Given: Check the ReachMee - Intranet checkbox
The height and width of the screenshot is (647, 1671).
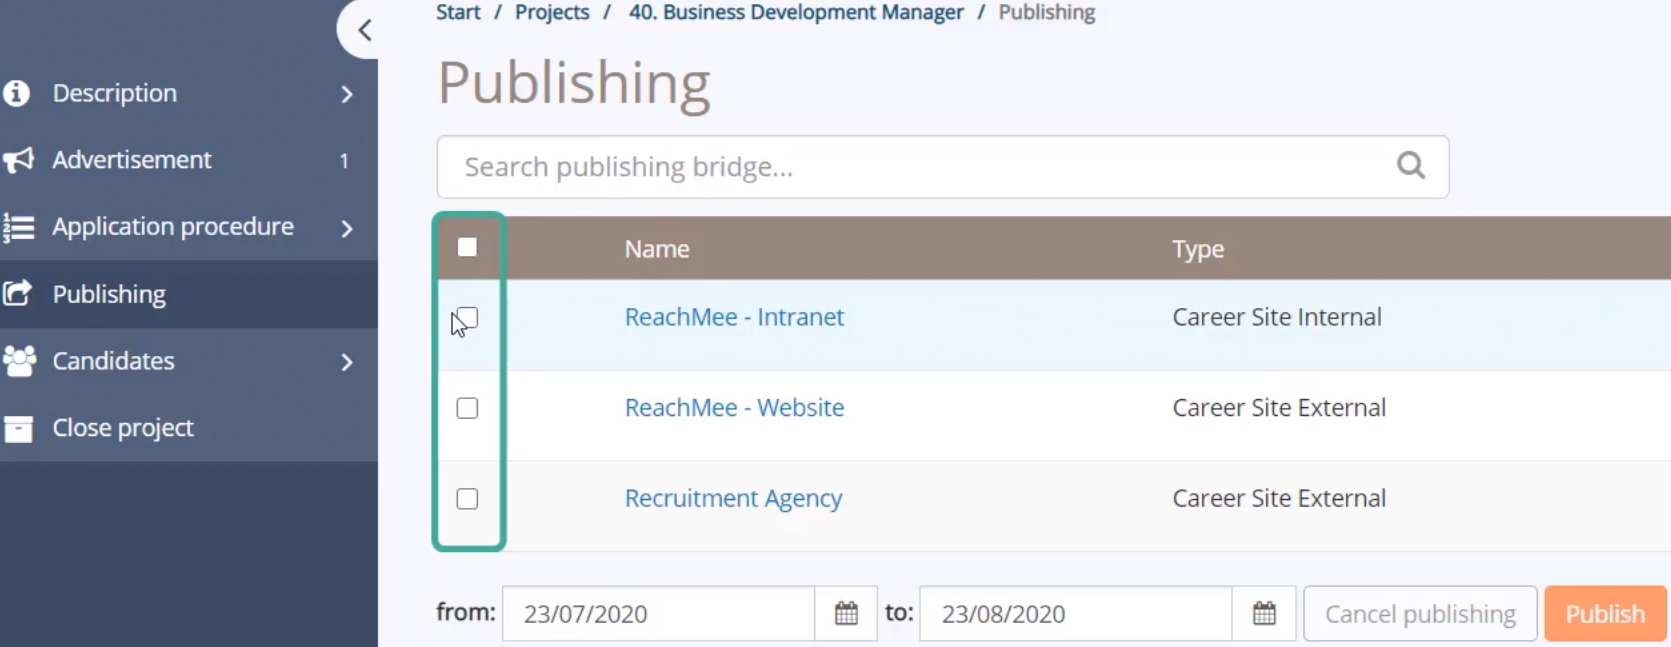Looking at the screenshot, I should [x=467, y=318].
